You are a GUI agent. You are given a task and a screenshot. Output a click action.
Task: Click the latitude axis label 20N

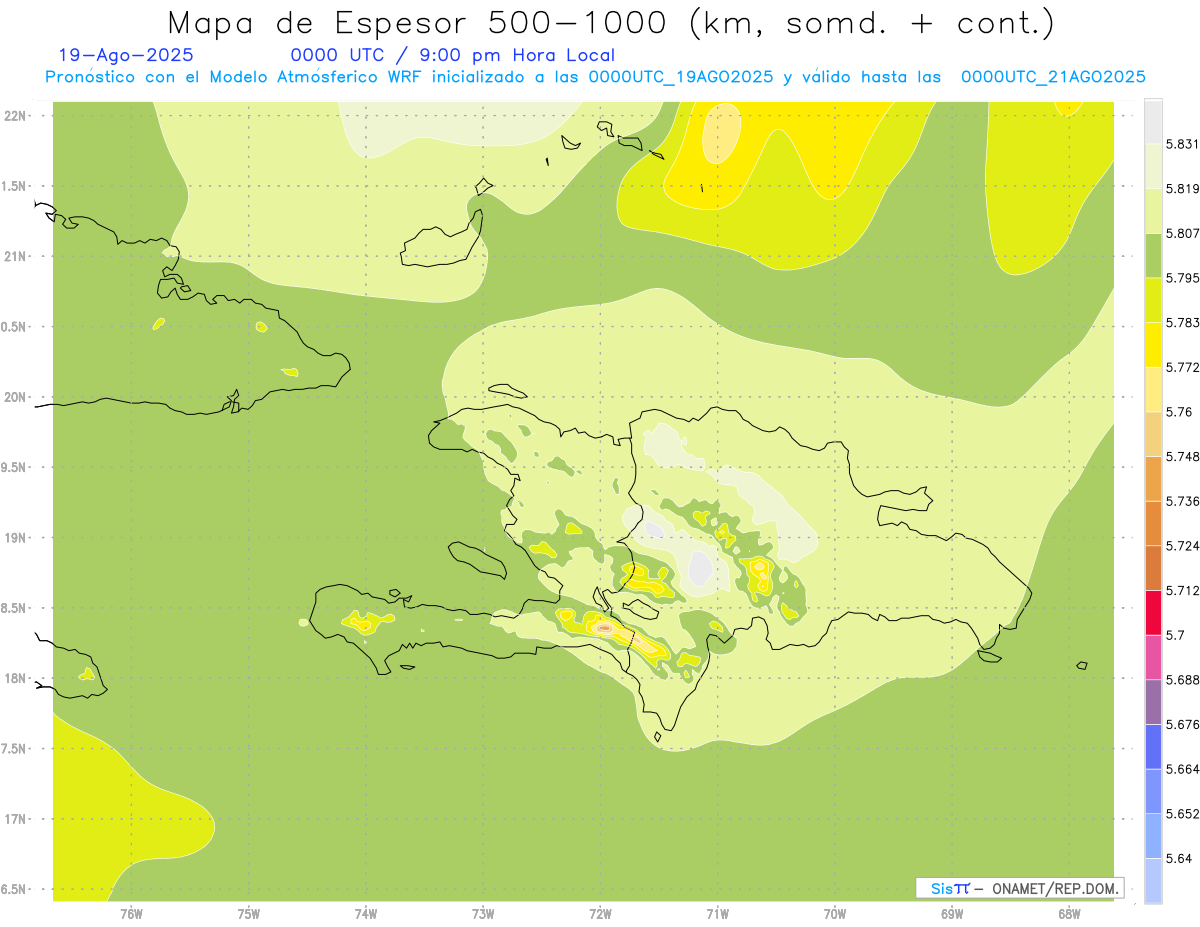coord(15,397)
